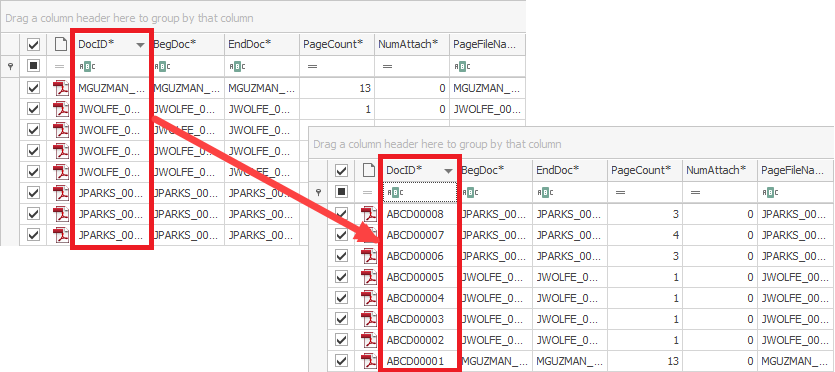Click the equals filter icon under PageCount in the right grid
The image size is (835, 372).
[620, 193]
